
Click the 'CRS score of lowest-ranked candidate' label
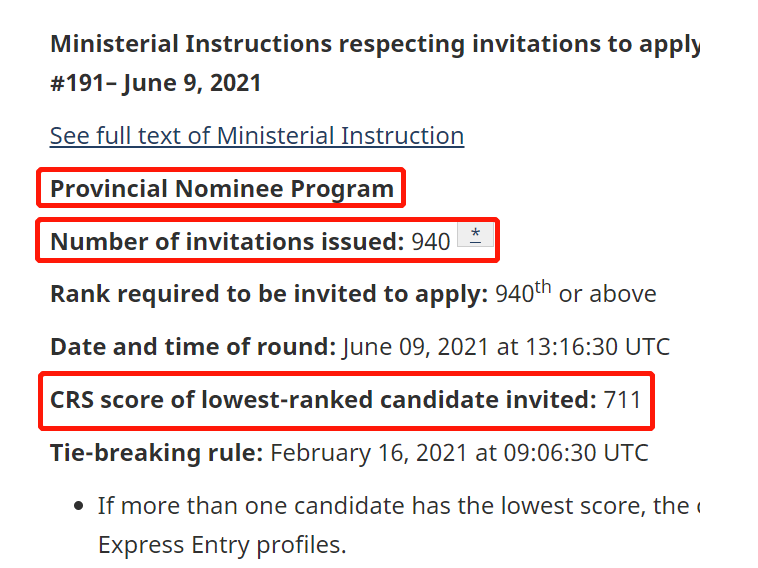point(323,400)
